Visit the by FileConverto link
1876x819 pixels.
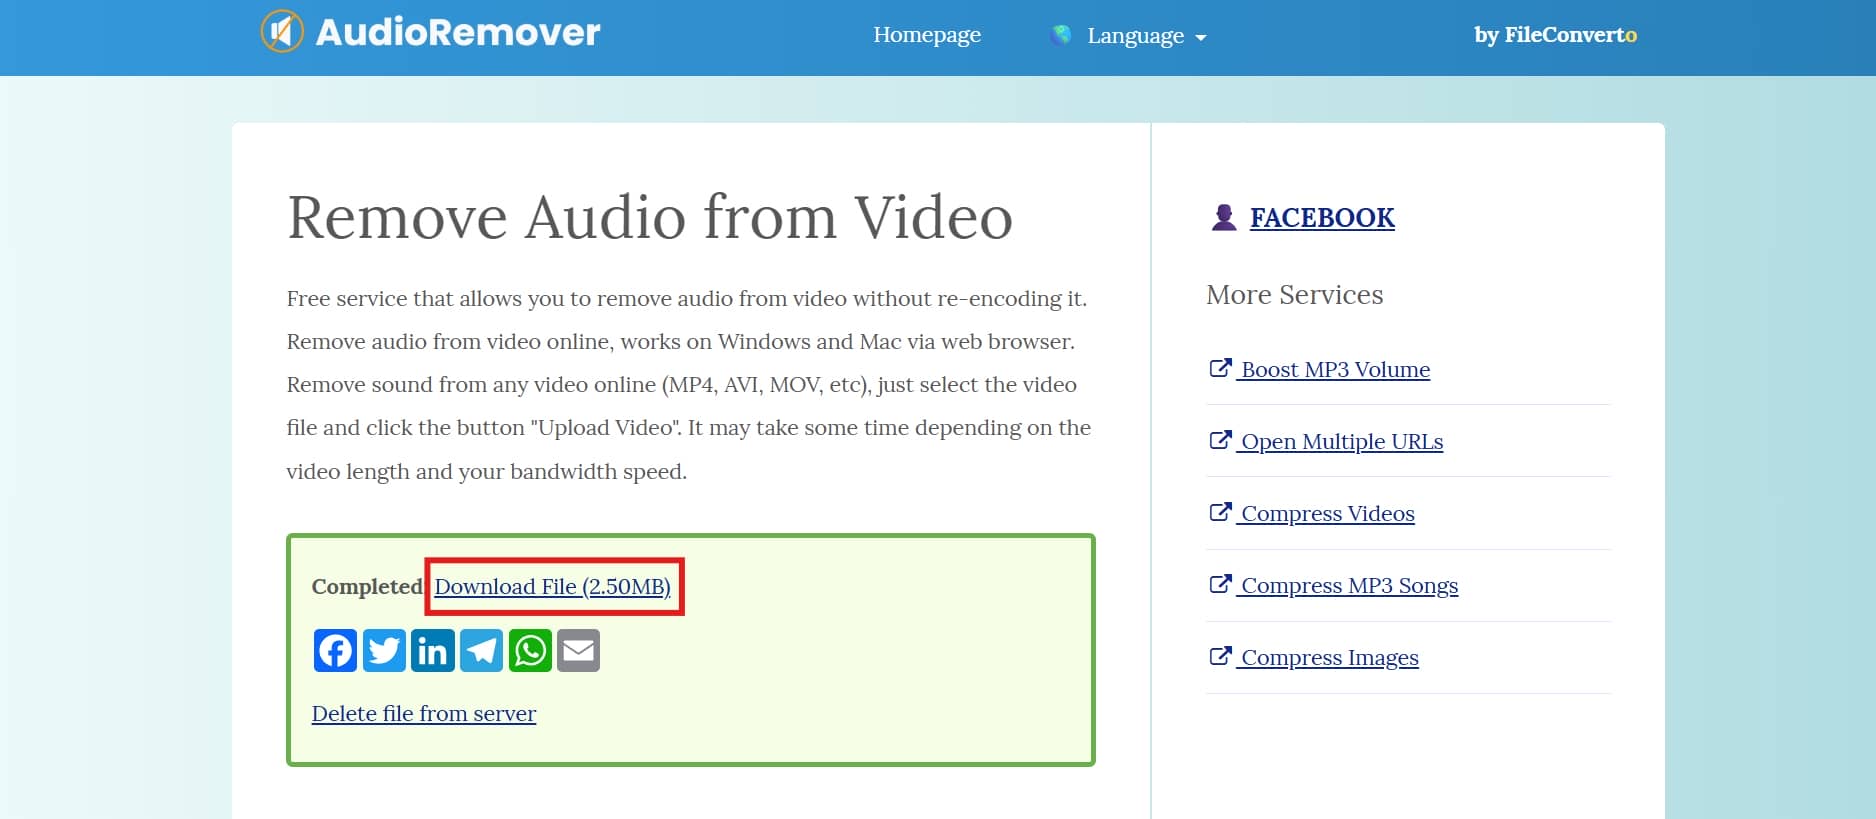pos(1555,35)
